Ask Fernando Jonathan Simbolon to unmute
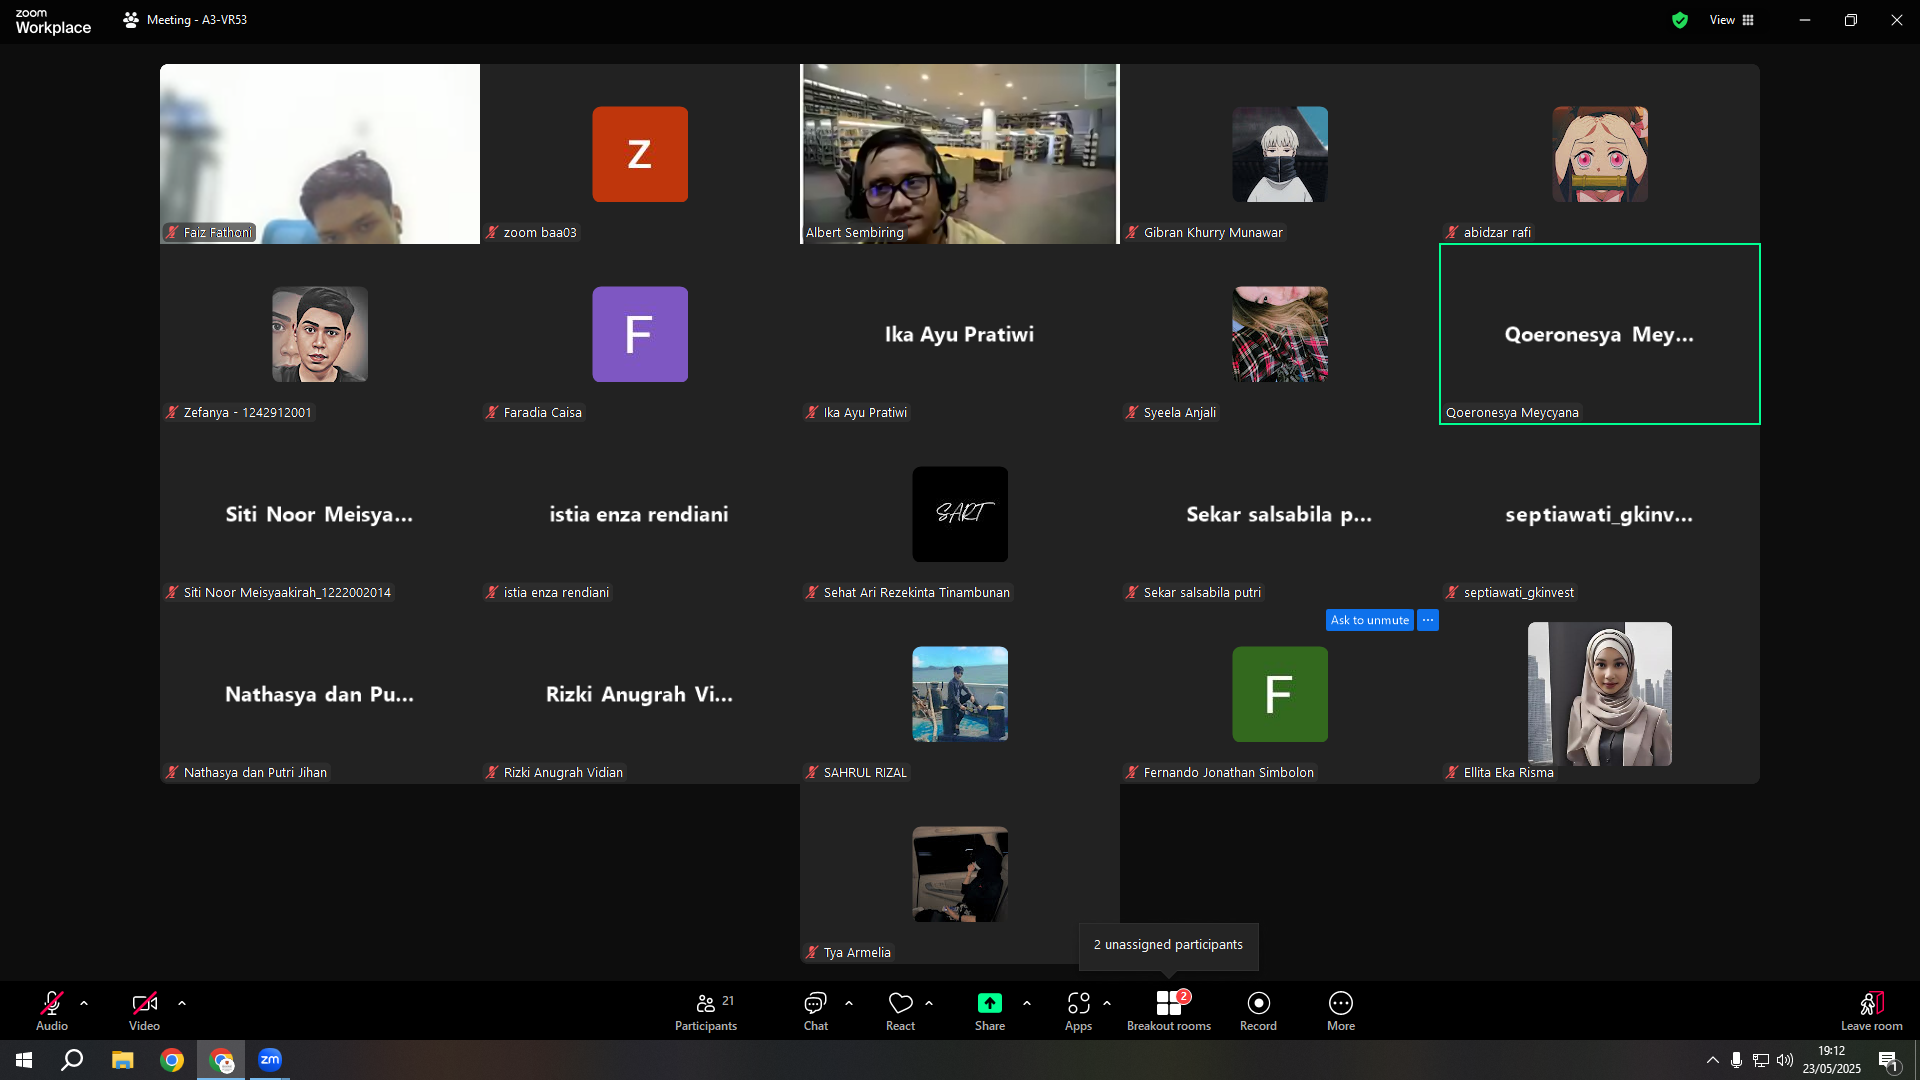This screenshot has width=1920, height=1080. pos(1370,620)
